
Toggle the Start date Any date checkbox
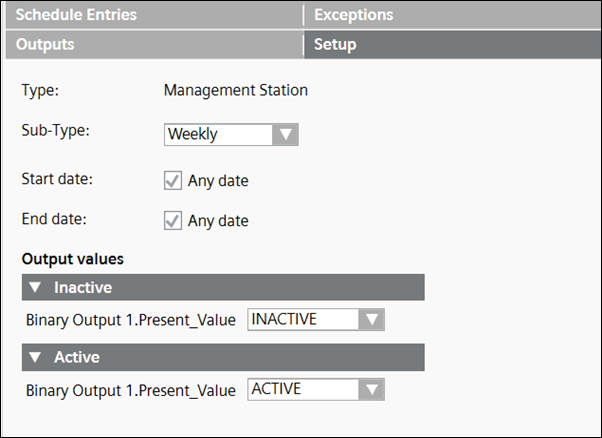pos(172,181)
